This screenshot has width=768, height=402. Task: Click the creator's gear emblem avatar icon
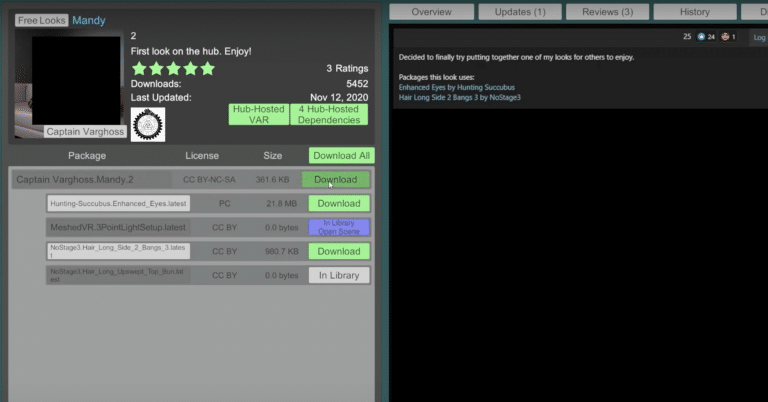click(x=148, y=125)
